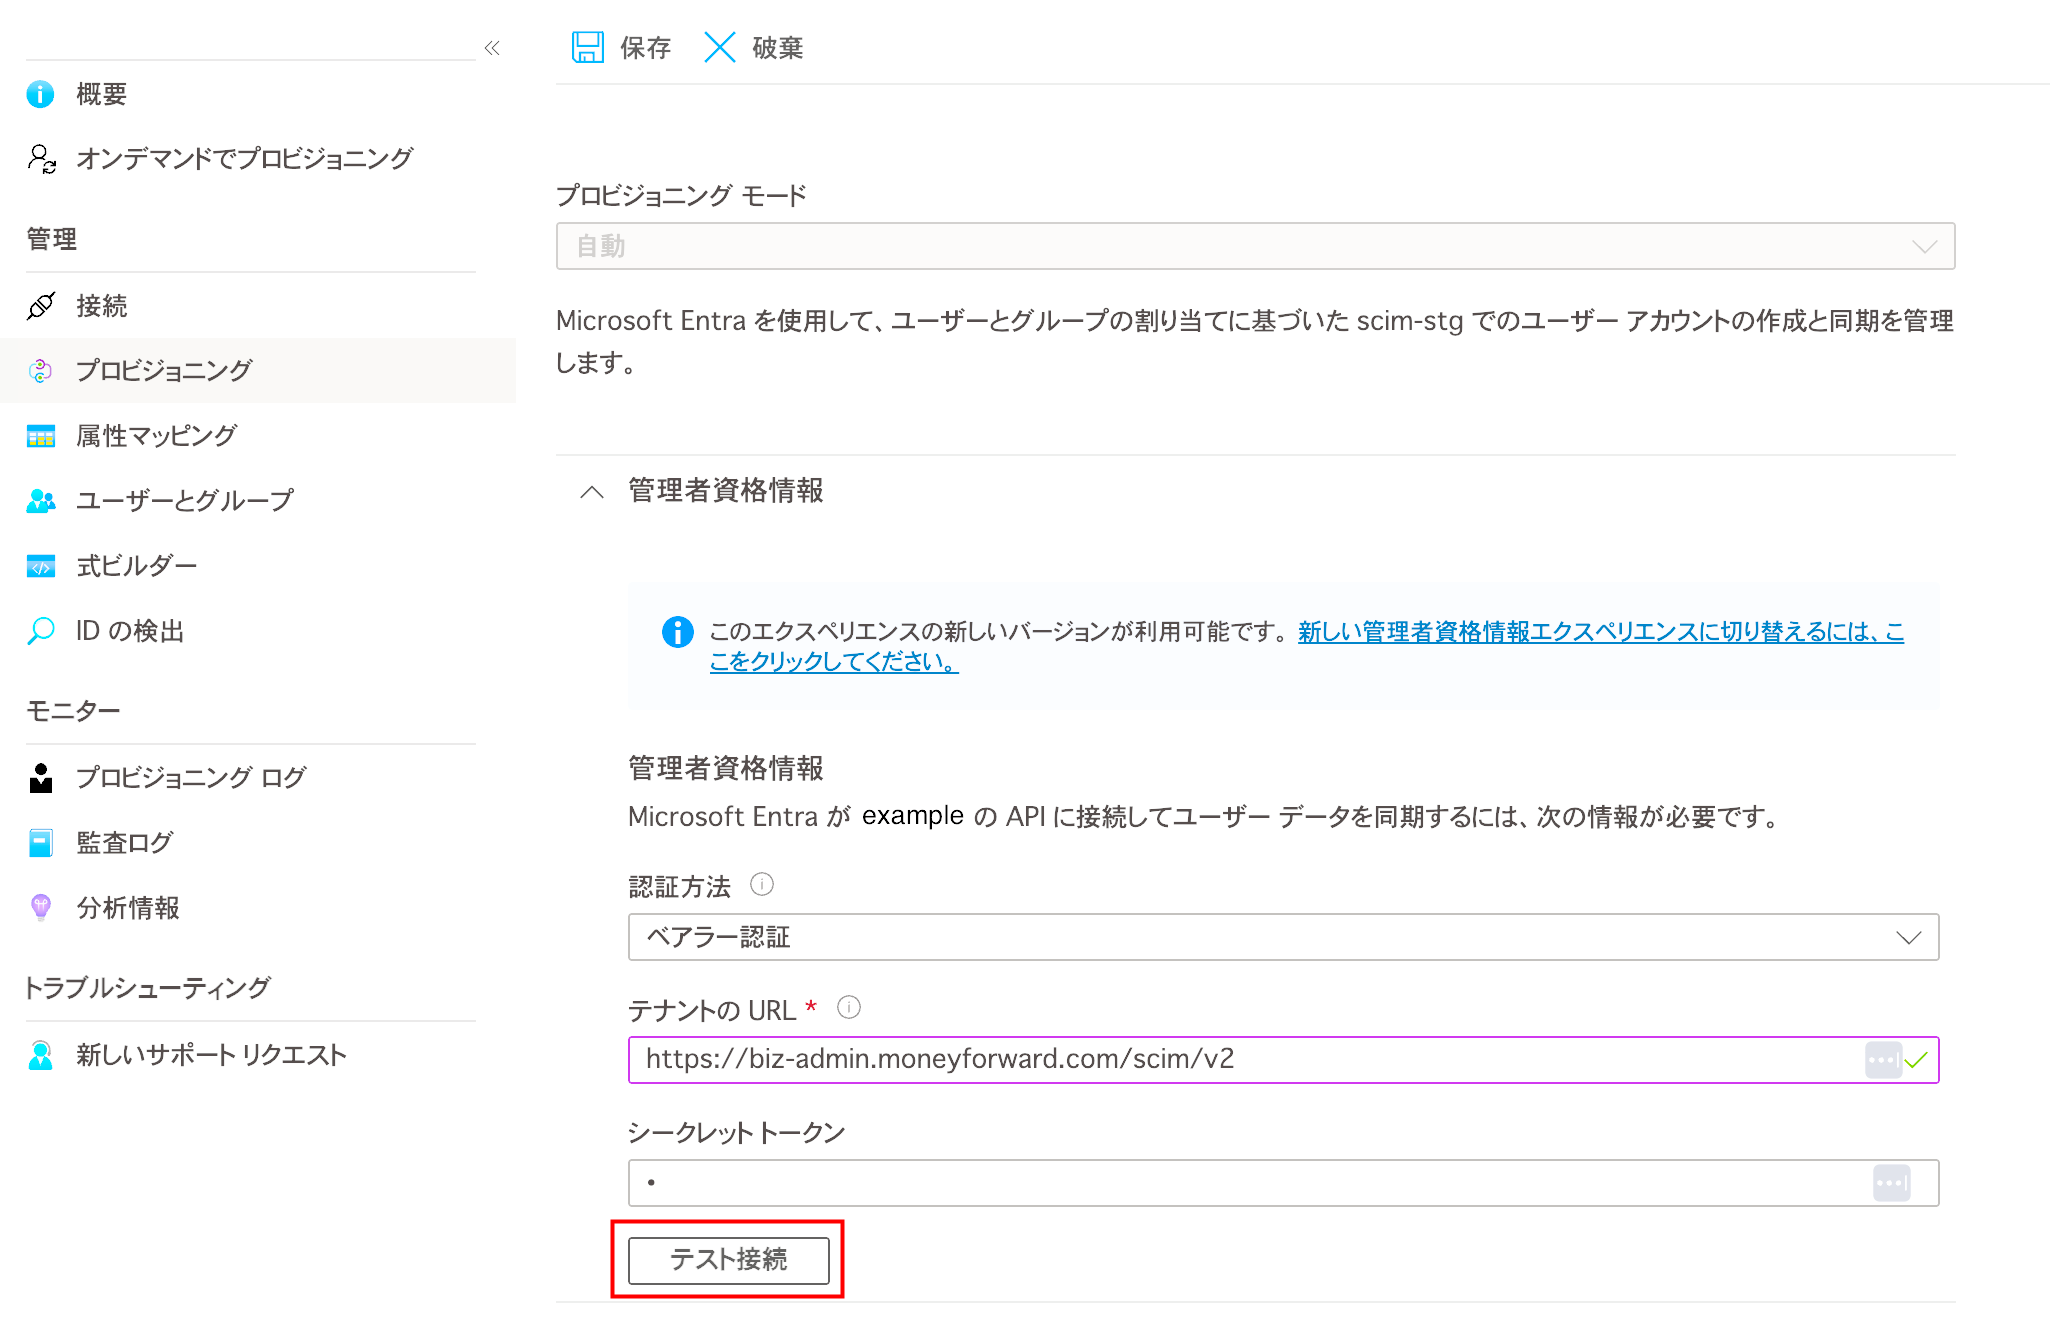Click the 接続 plug icon
This screenshot has width=2050, height=1328.
tap(41, 306)
